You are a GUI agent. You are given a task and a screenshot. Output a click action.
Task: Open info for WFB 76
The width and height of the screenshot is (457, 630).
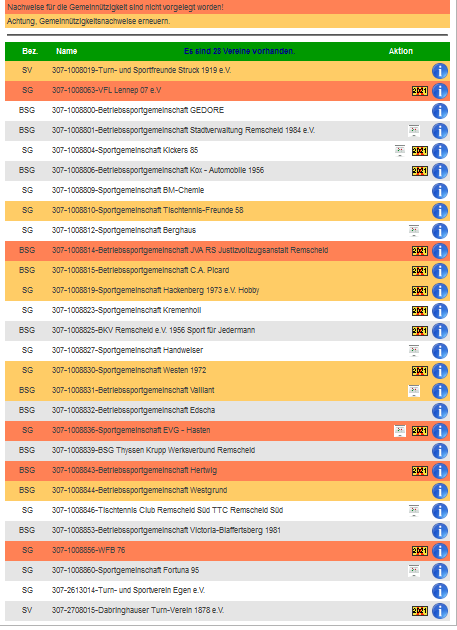pyautogui.click(x=440, y=551)
